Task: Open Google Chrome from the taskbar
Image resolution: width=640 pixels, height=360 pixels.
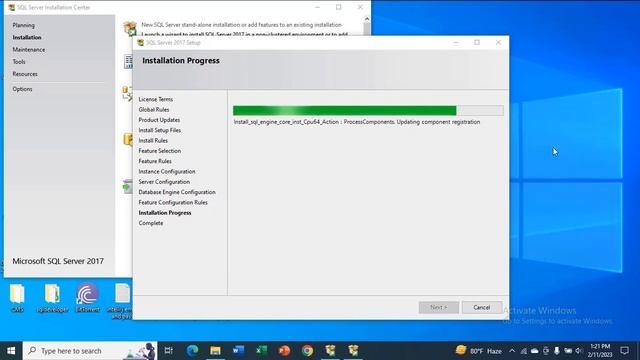Action: pos(307,351)
